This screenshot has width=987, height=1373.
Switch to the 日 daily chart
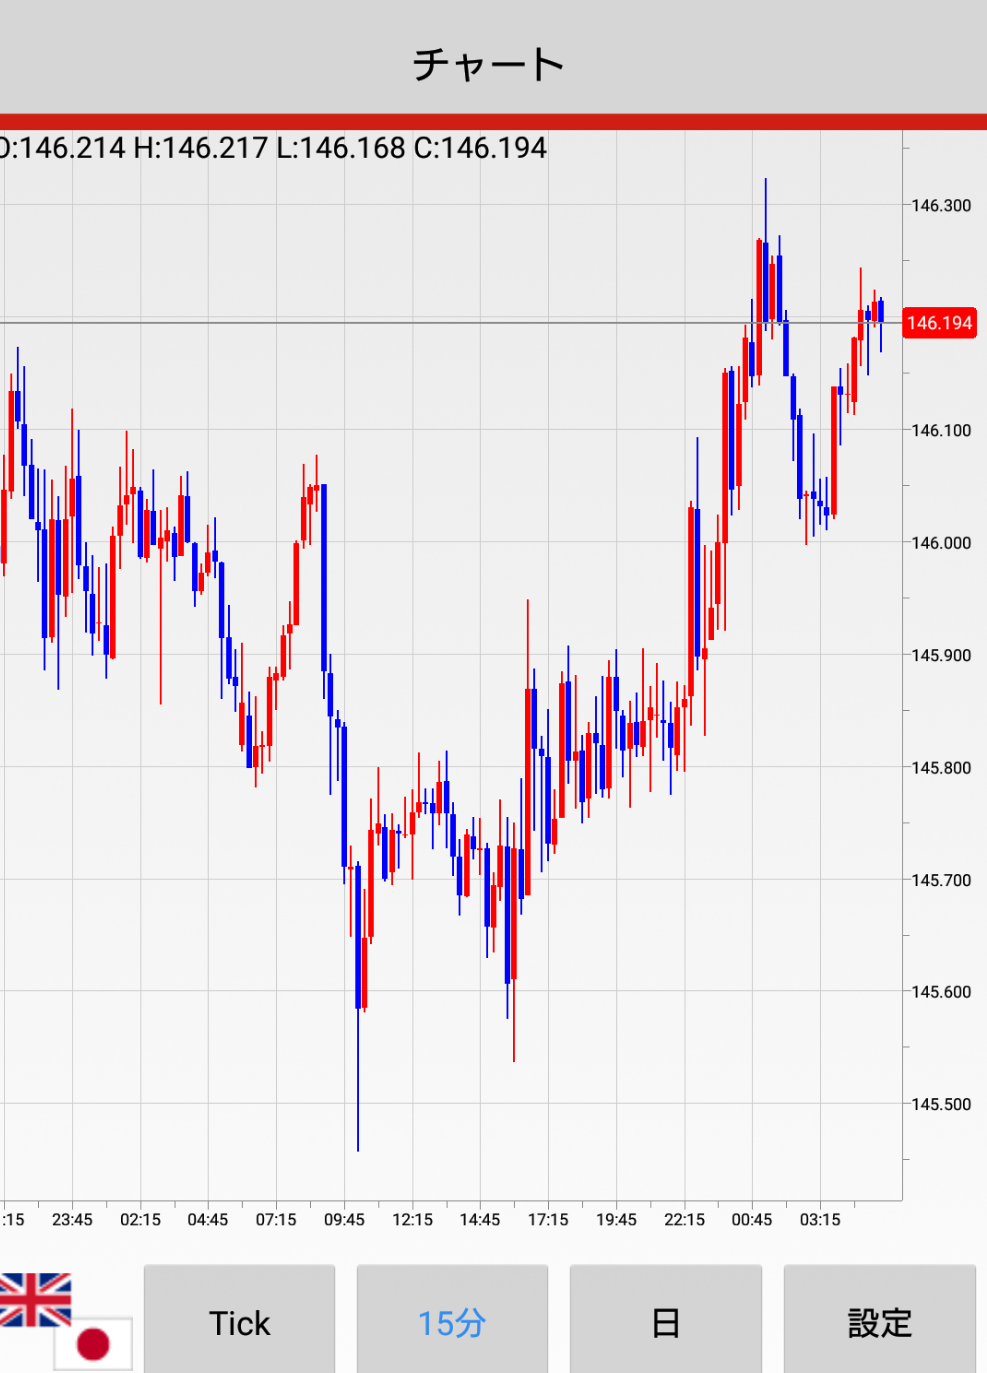(x=665, y=1322)
